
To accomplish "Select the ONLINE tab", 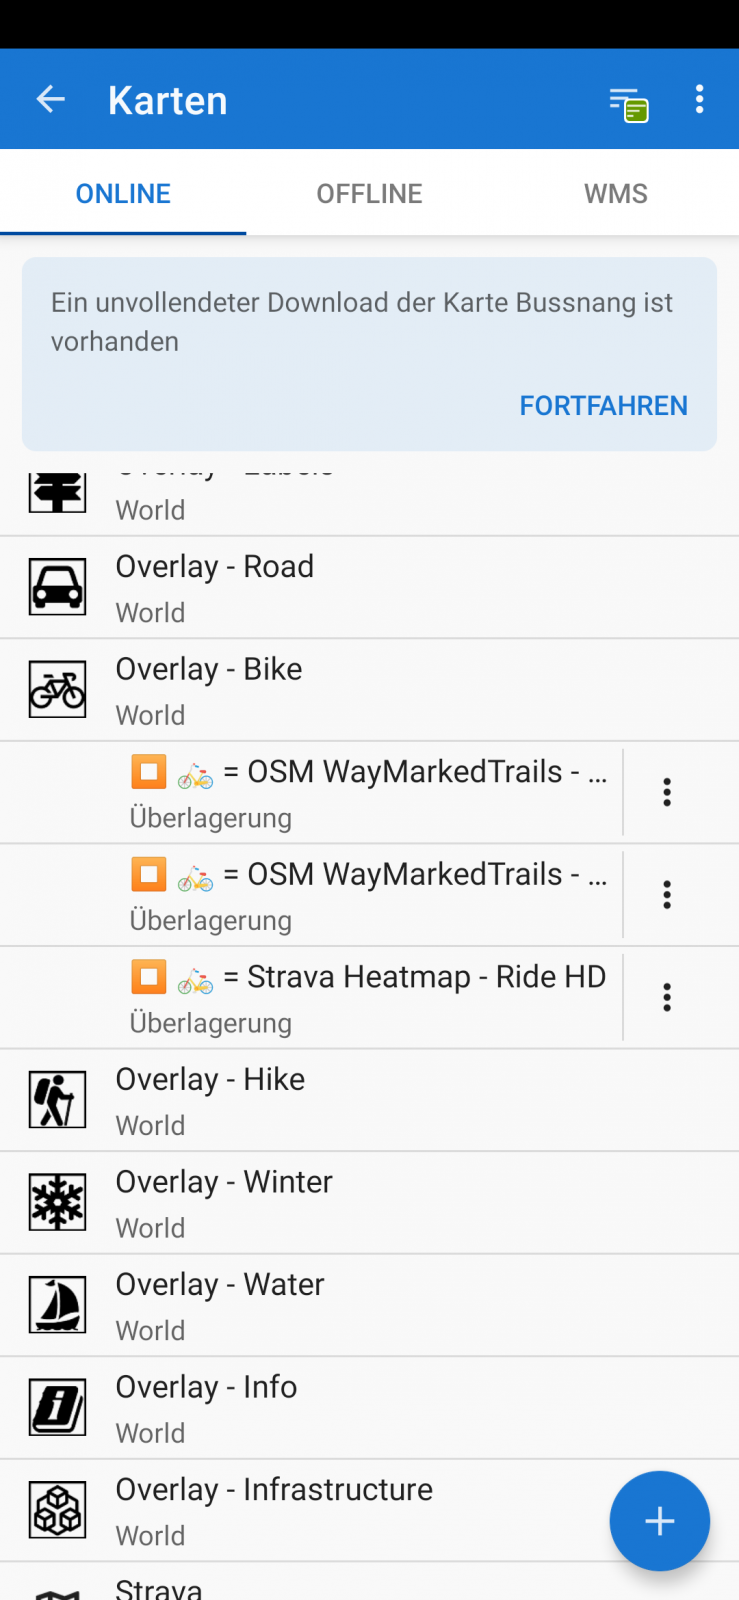I will pyautogui.click(x=123, y=194).
